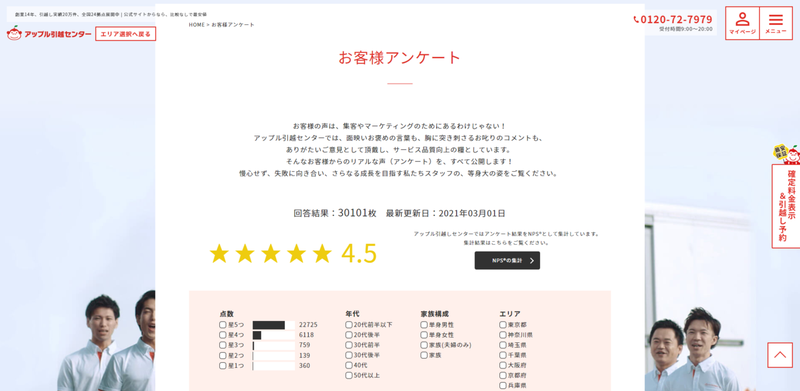800x391 pixels.
Task: Check the 星2つ checkbox
Action: (x=222, y=355)
